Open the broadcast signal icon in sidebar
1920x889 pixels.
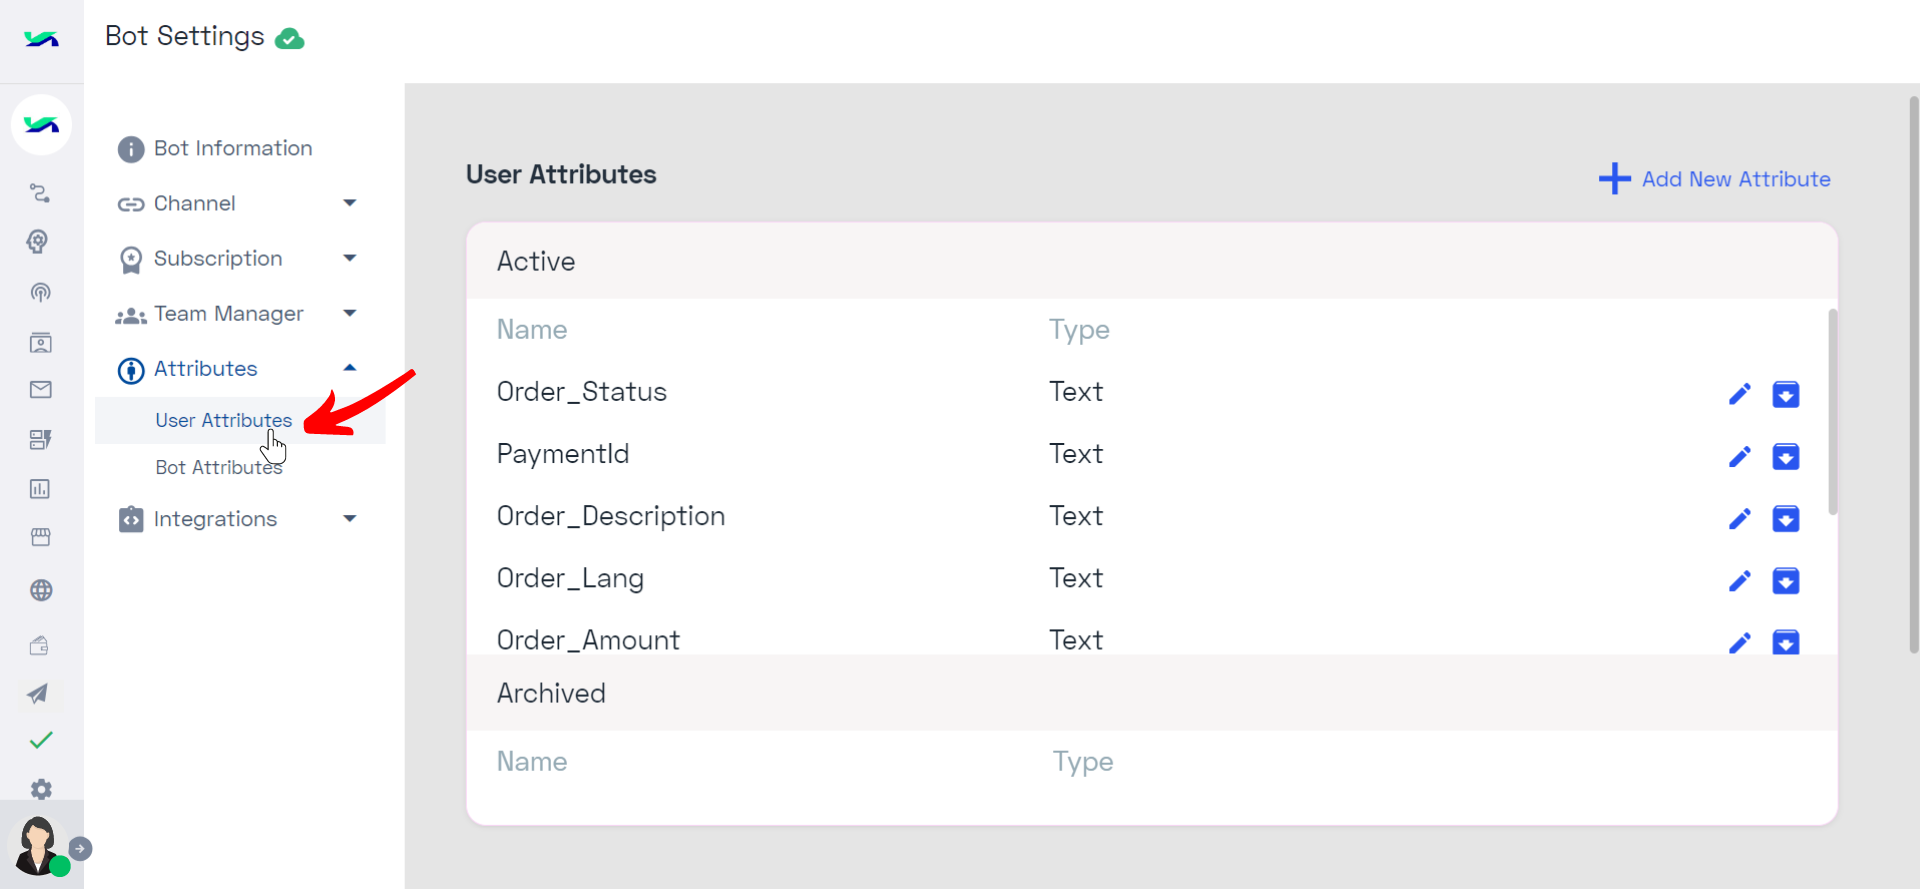pos(40,292)
